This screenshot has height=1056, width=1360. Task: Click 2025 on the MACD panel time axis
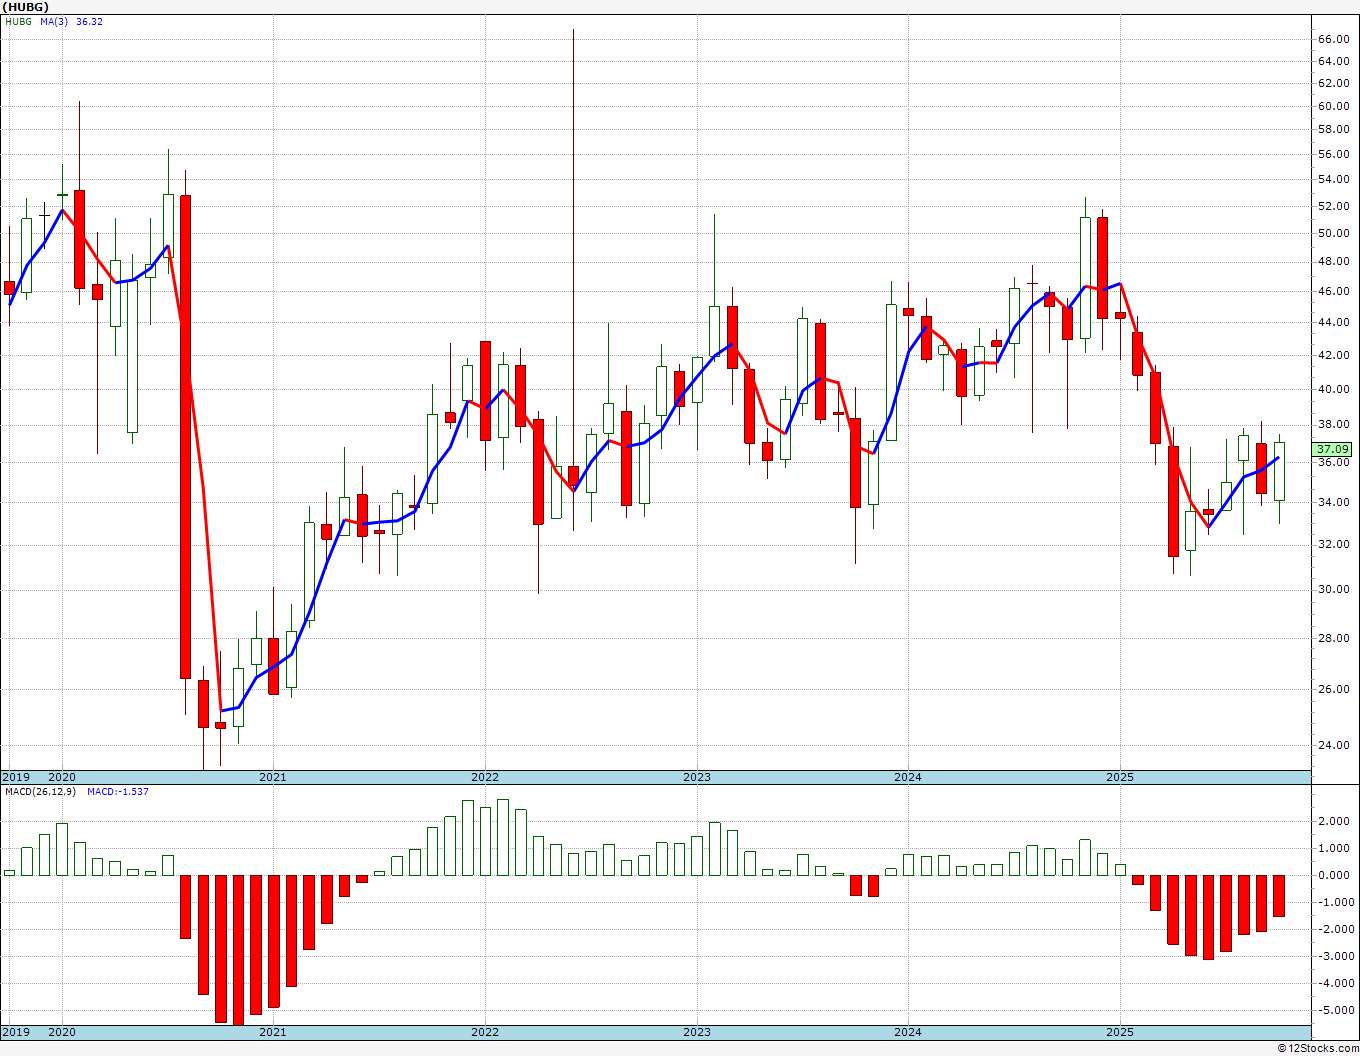pyautogui.click(x=1120, y=1032)
